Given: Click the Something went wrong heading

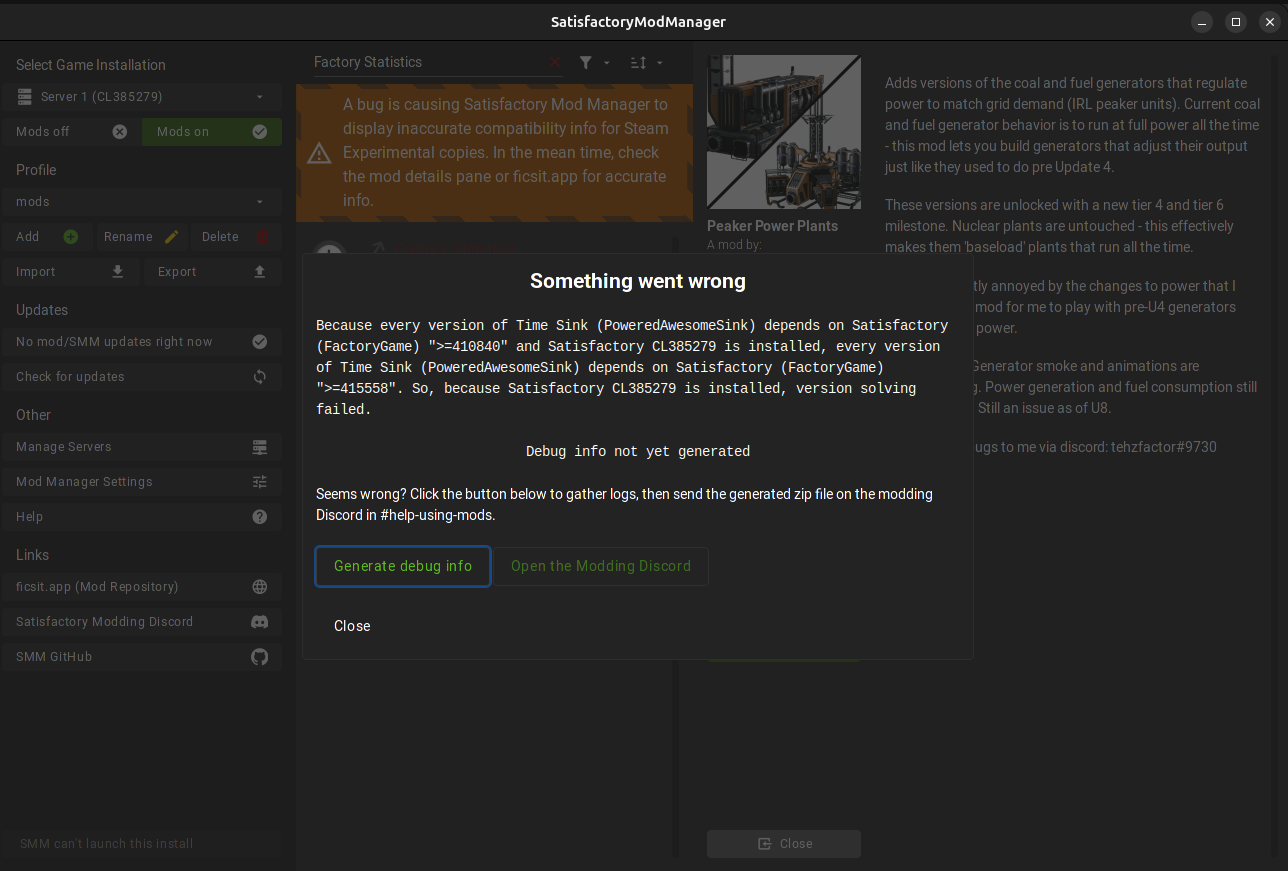Looking at the screenshot, I should click(638, 281).
